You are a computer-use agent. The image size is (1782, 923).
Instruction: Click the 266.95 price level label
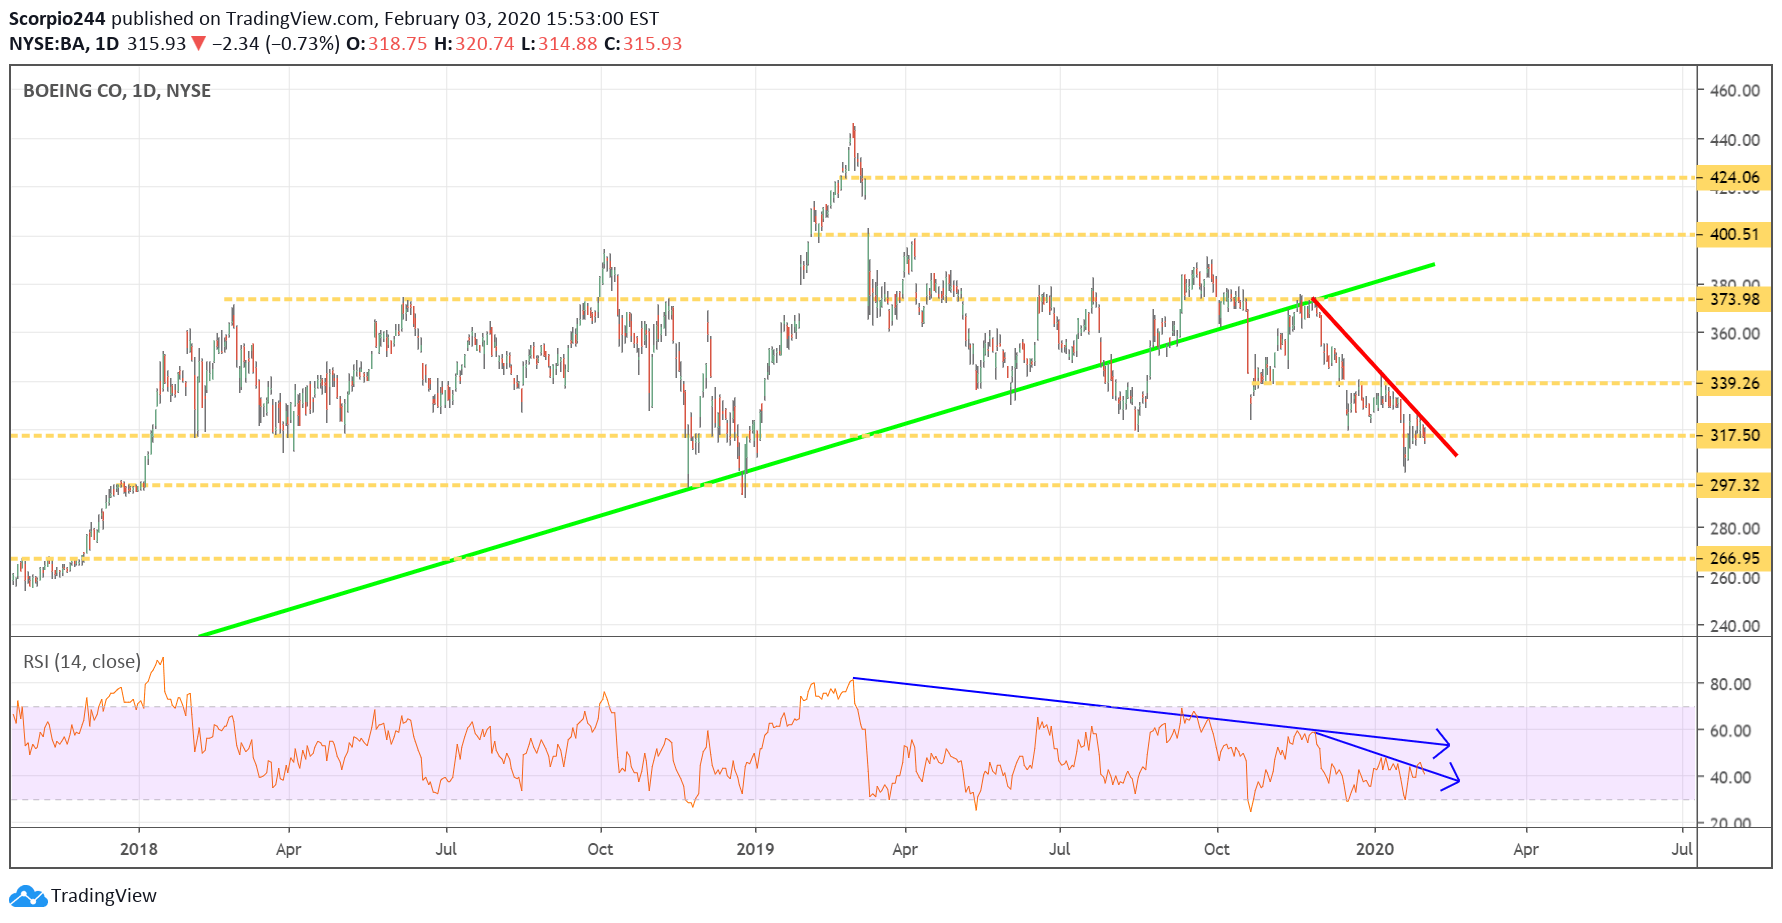point(1734,558)
